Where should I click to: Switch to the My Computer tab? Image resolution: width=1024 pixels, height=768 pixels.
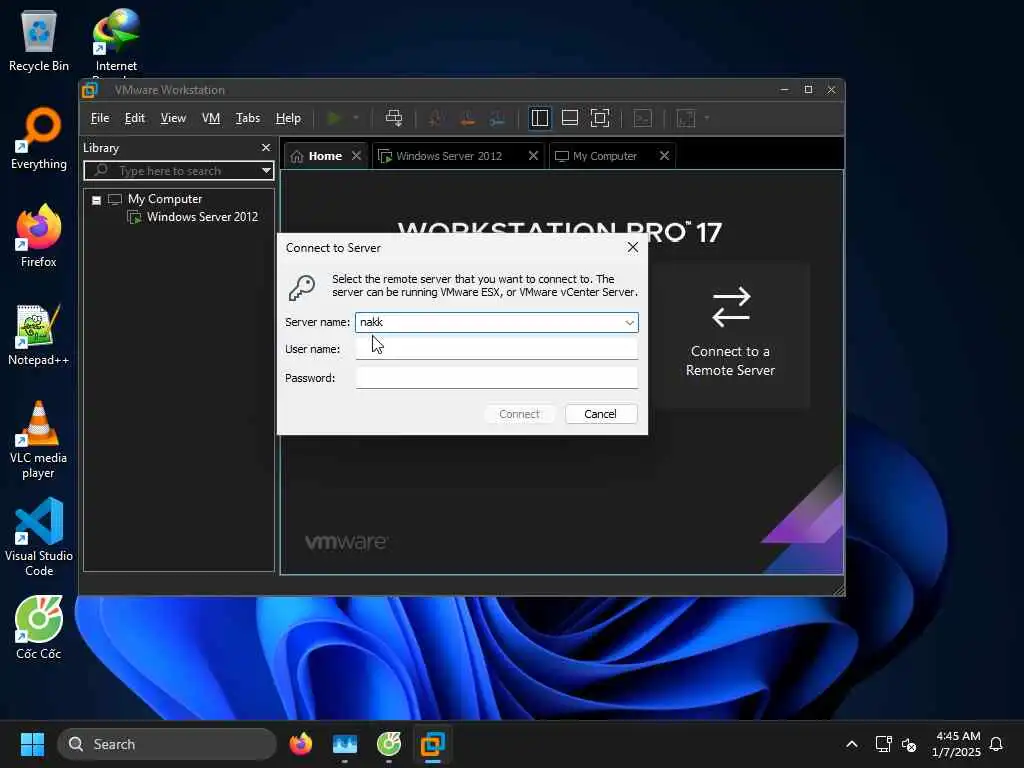click(604, 156)
